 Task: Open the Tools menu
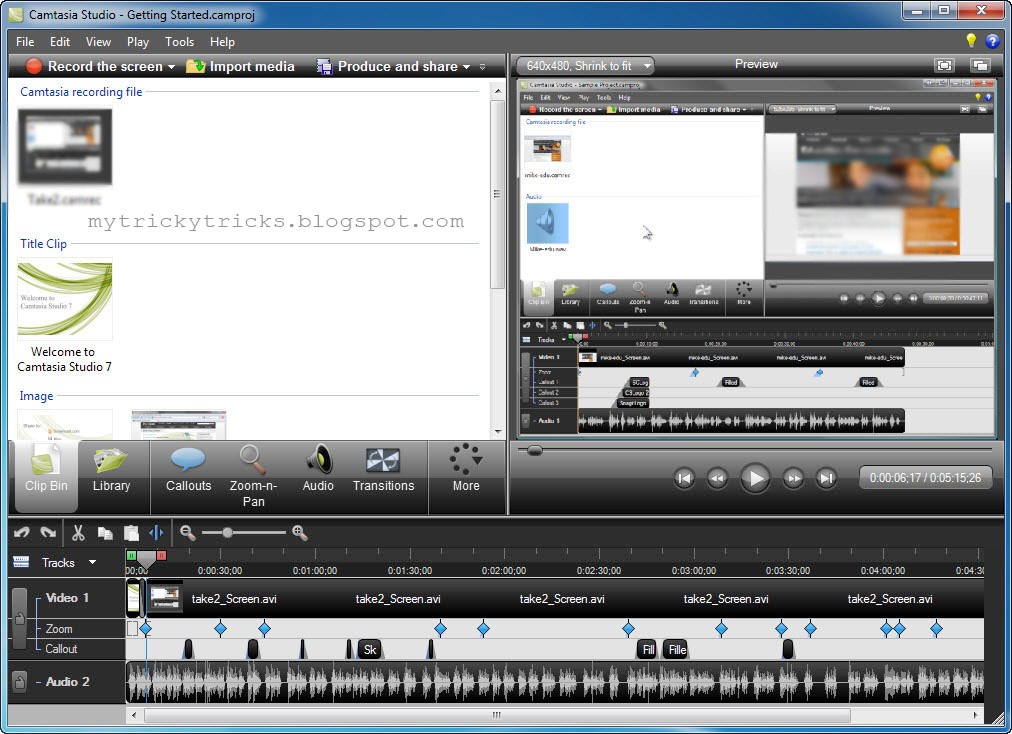(179, 41)
